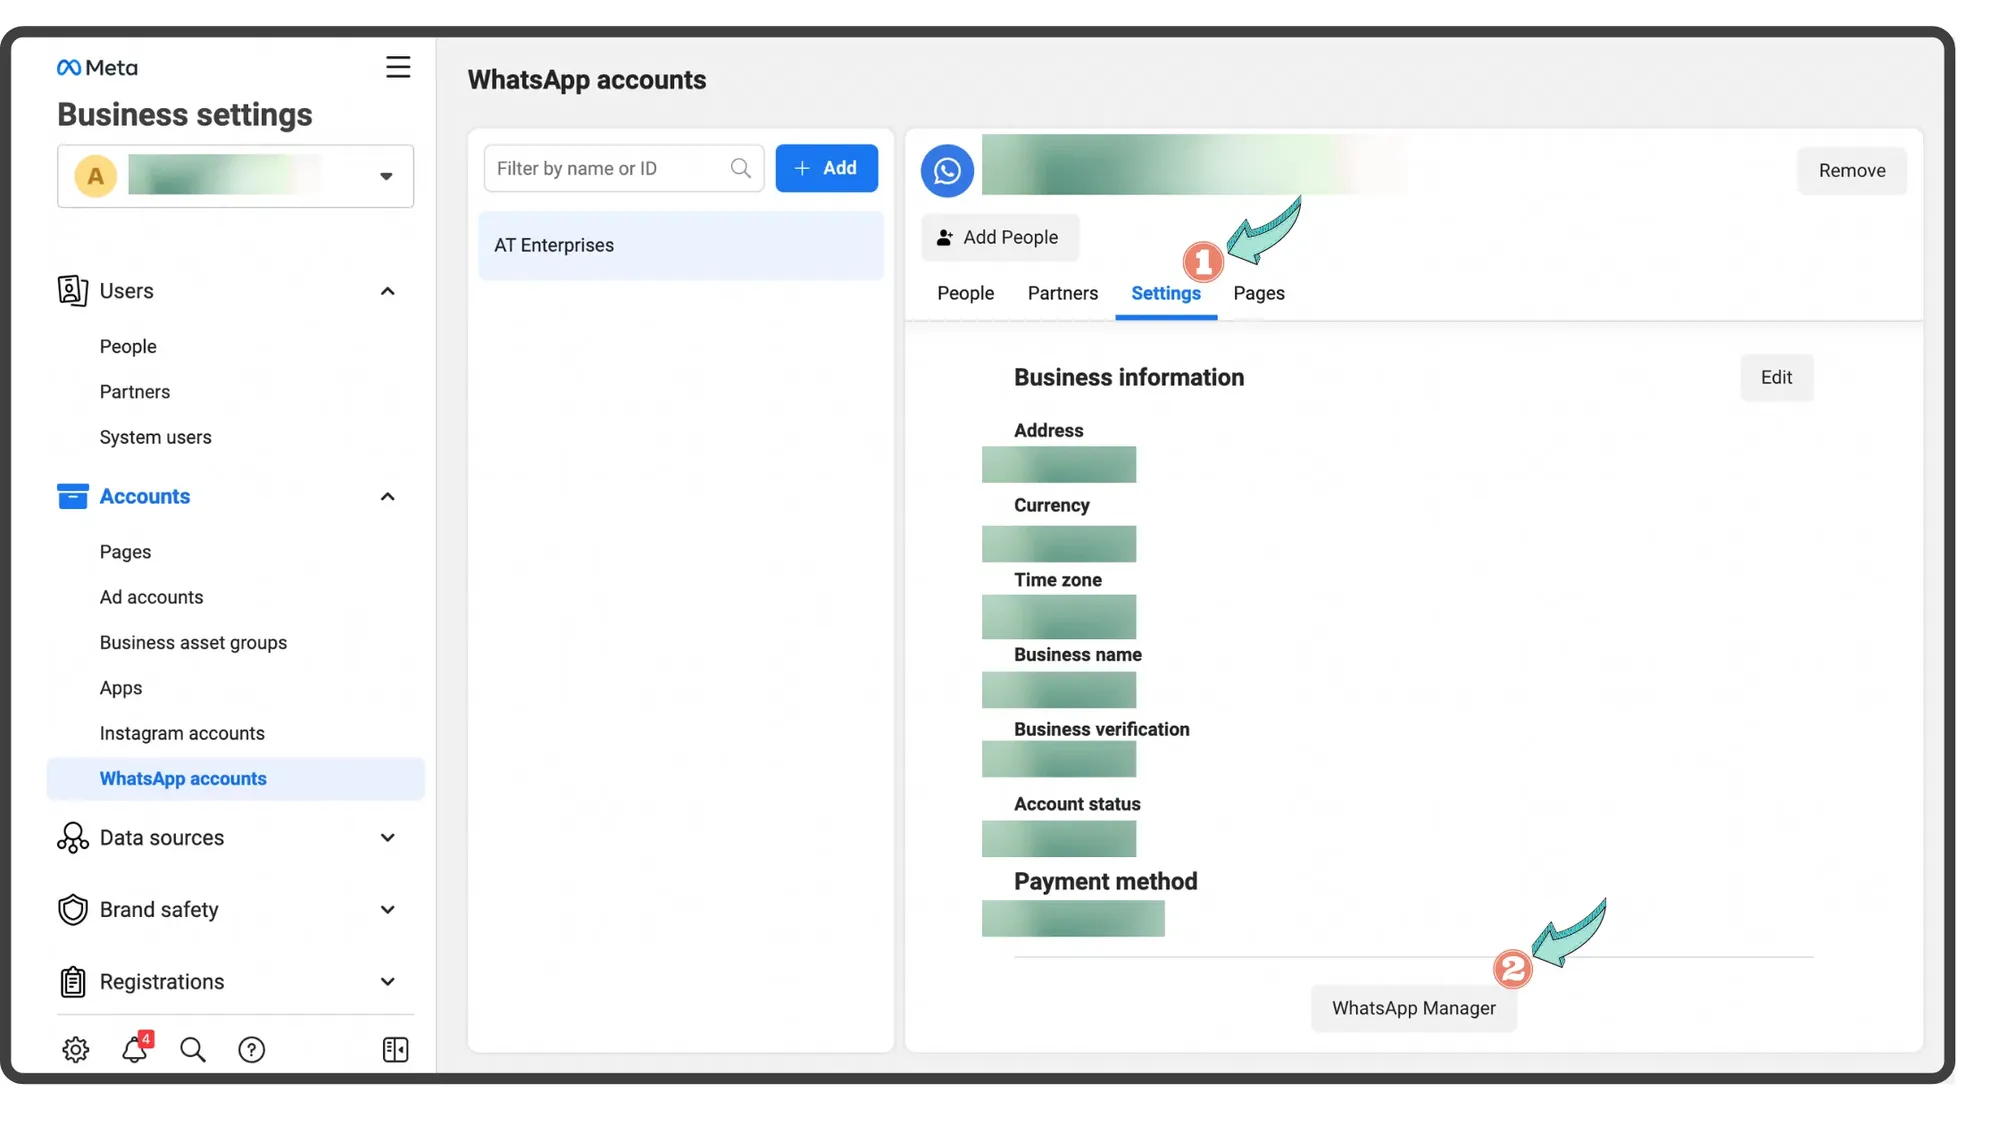The width and height of the screenshot is (2000, 1125).
Task: Expand the Registrations section
Action: (x=388, y=982)
